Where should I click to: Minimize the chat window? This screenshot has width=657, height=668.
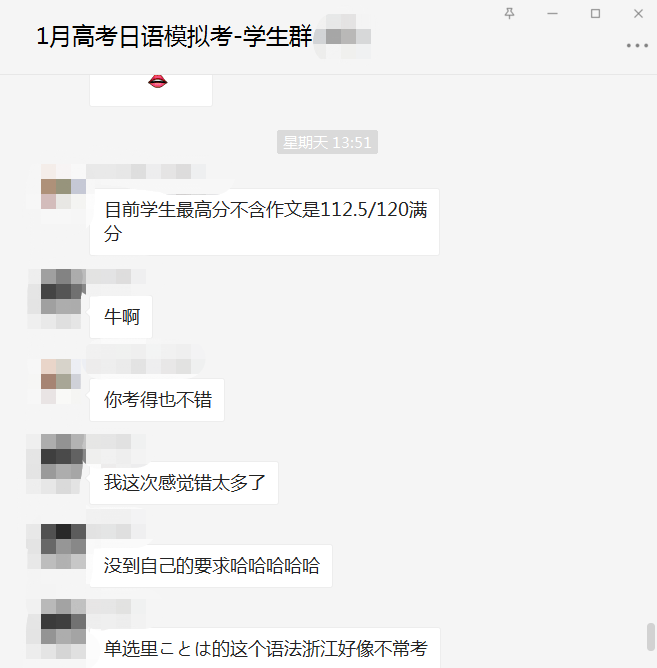pos(552,14)
